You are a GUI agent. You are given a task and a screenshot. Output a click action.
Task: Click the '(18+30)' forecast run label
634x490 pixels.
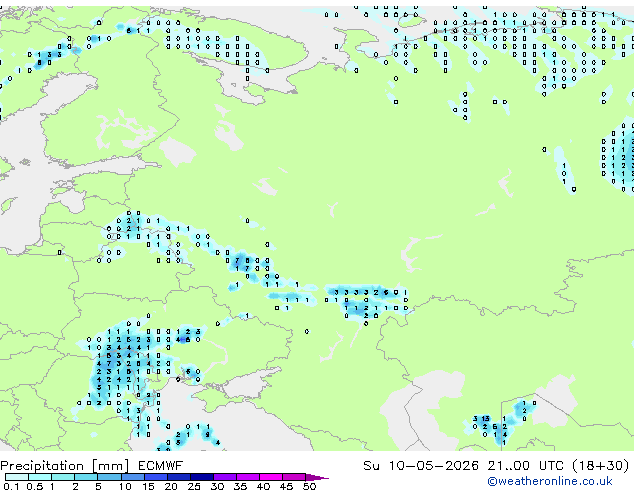pos(601,466)
